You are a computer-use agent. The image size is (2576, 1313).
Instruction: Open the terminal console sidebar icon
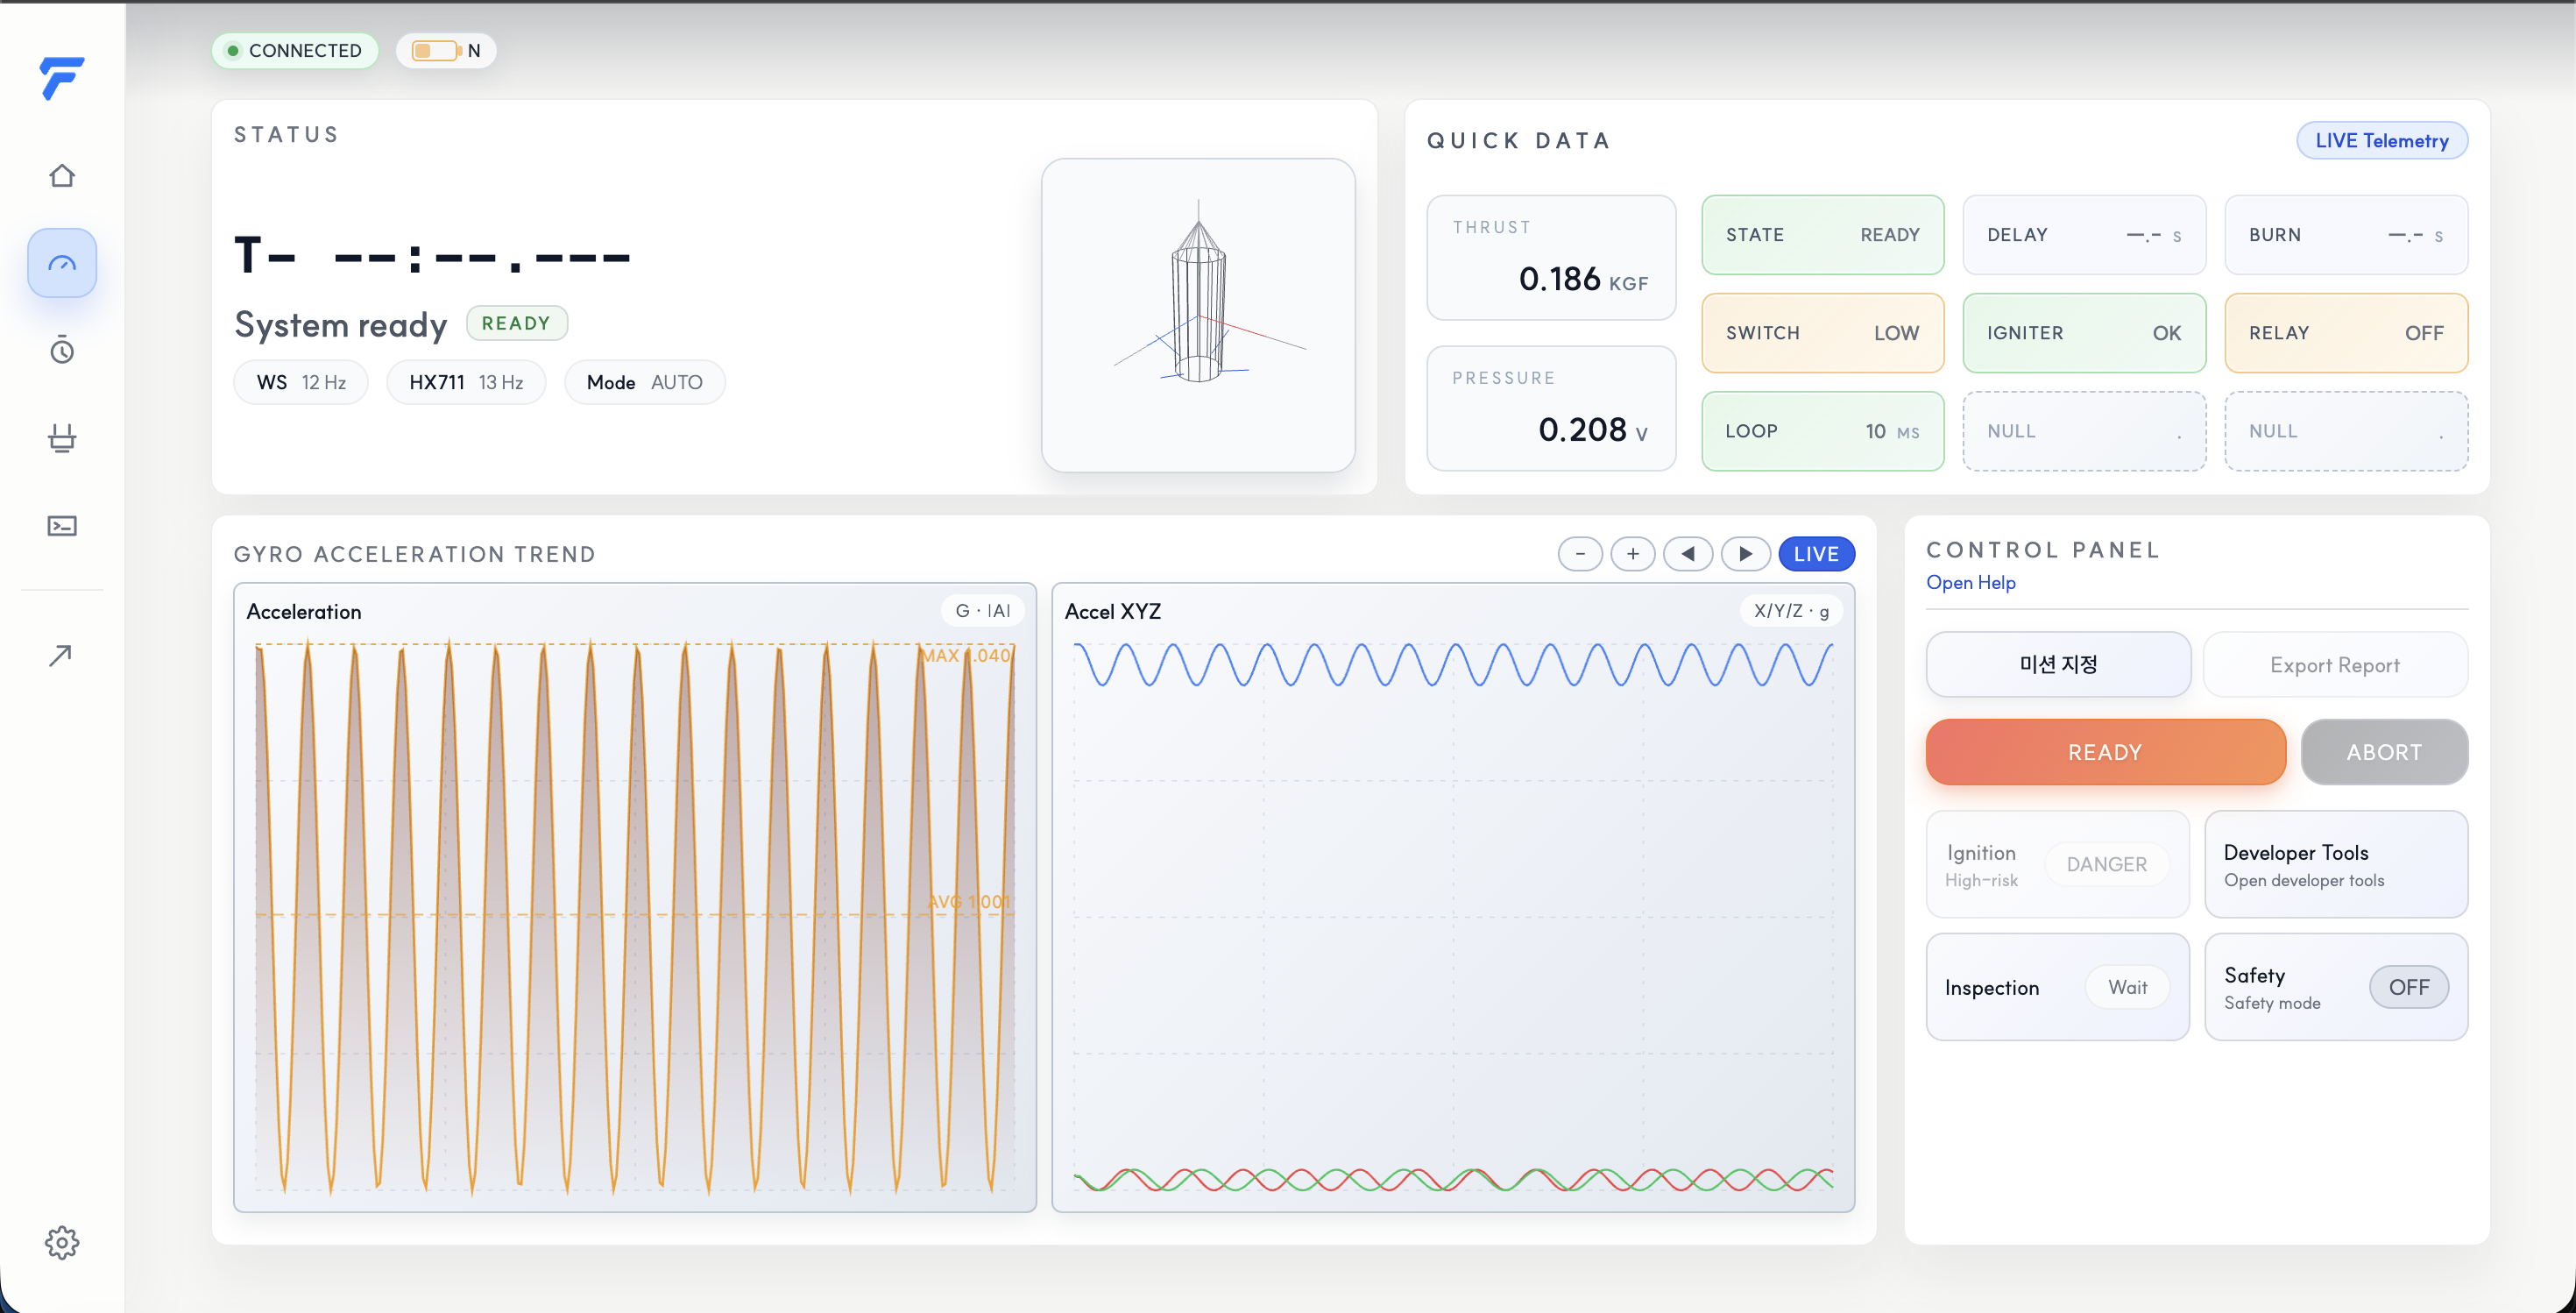tap(62, 526)
